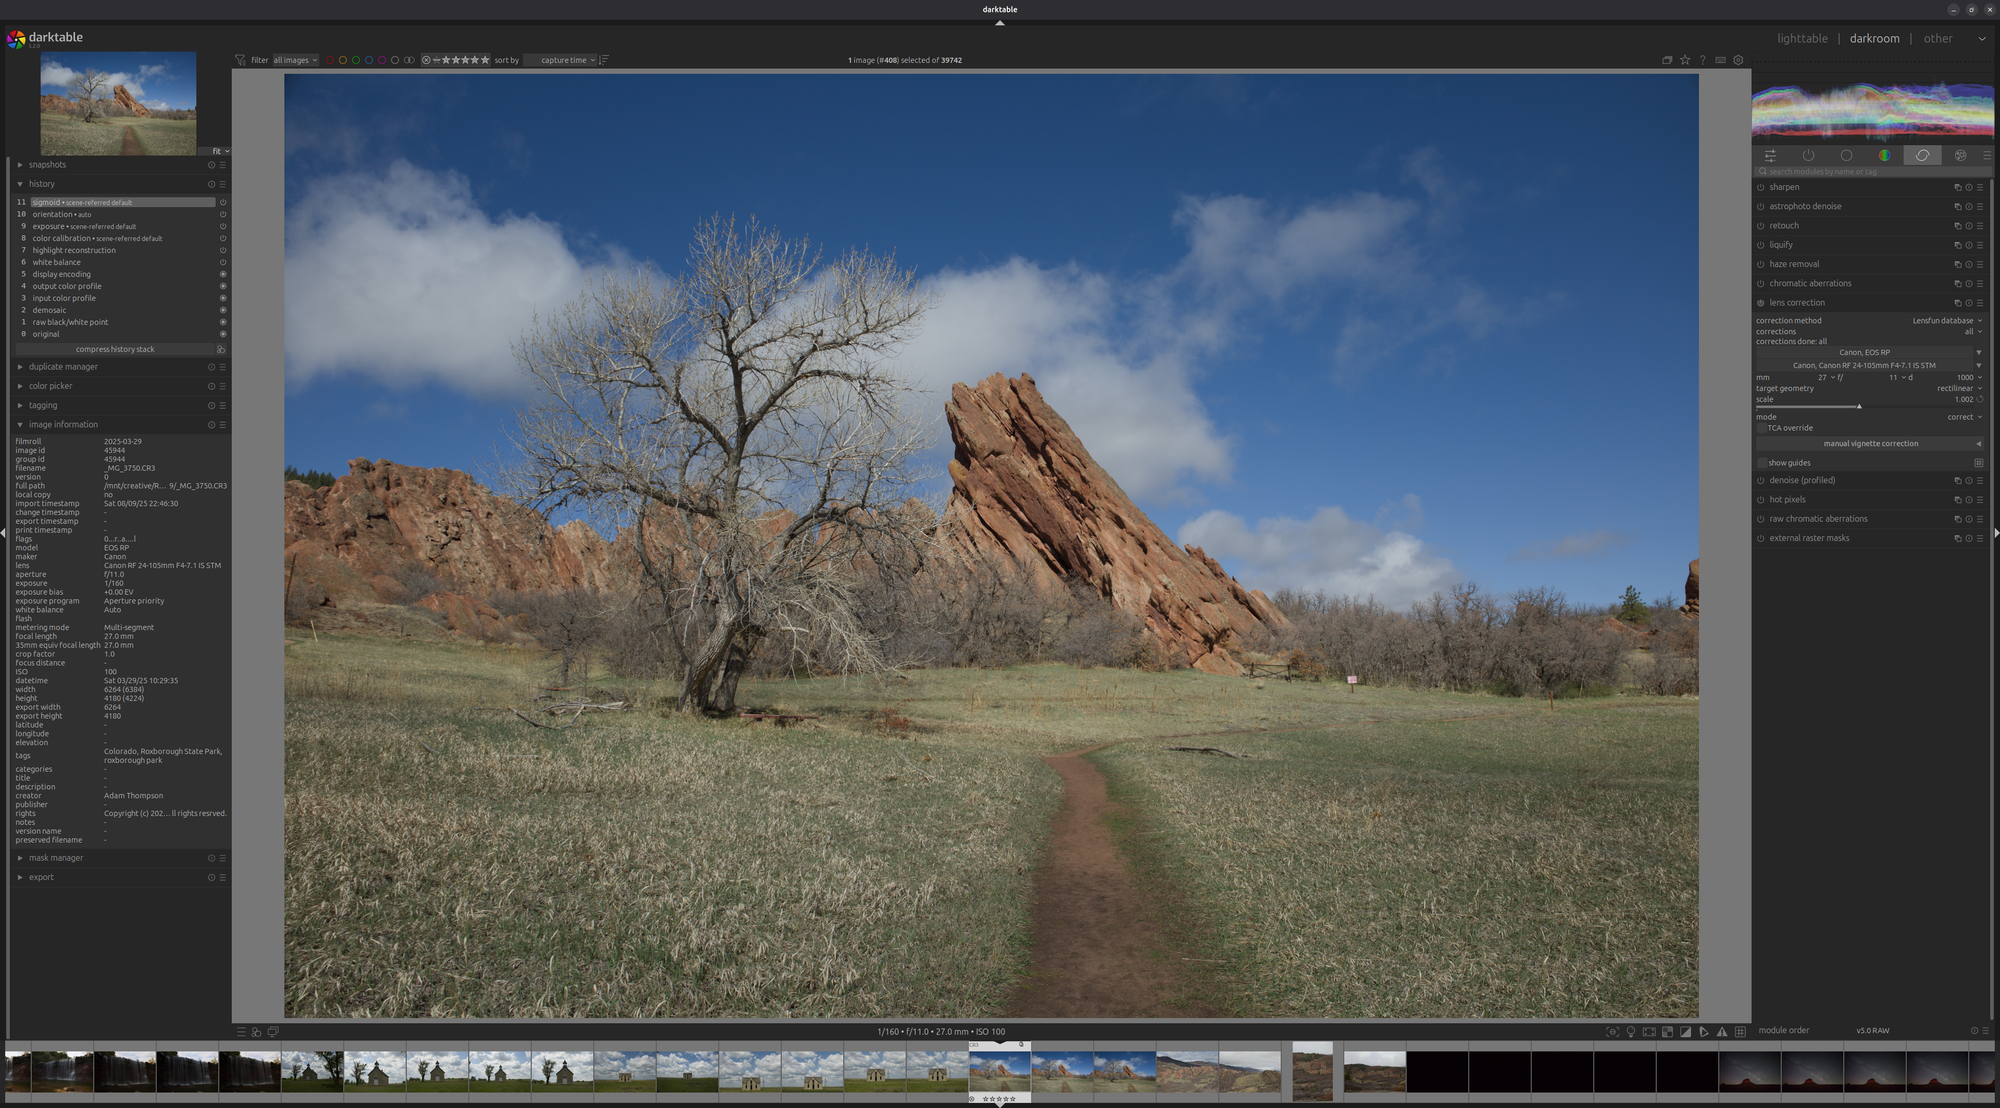Image resolution: width=2000 pixels, height=1108 pixels.
Task: Toggle the softproofing icon in the bottom bar
Action: point(1687,1031)
